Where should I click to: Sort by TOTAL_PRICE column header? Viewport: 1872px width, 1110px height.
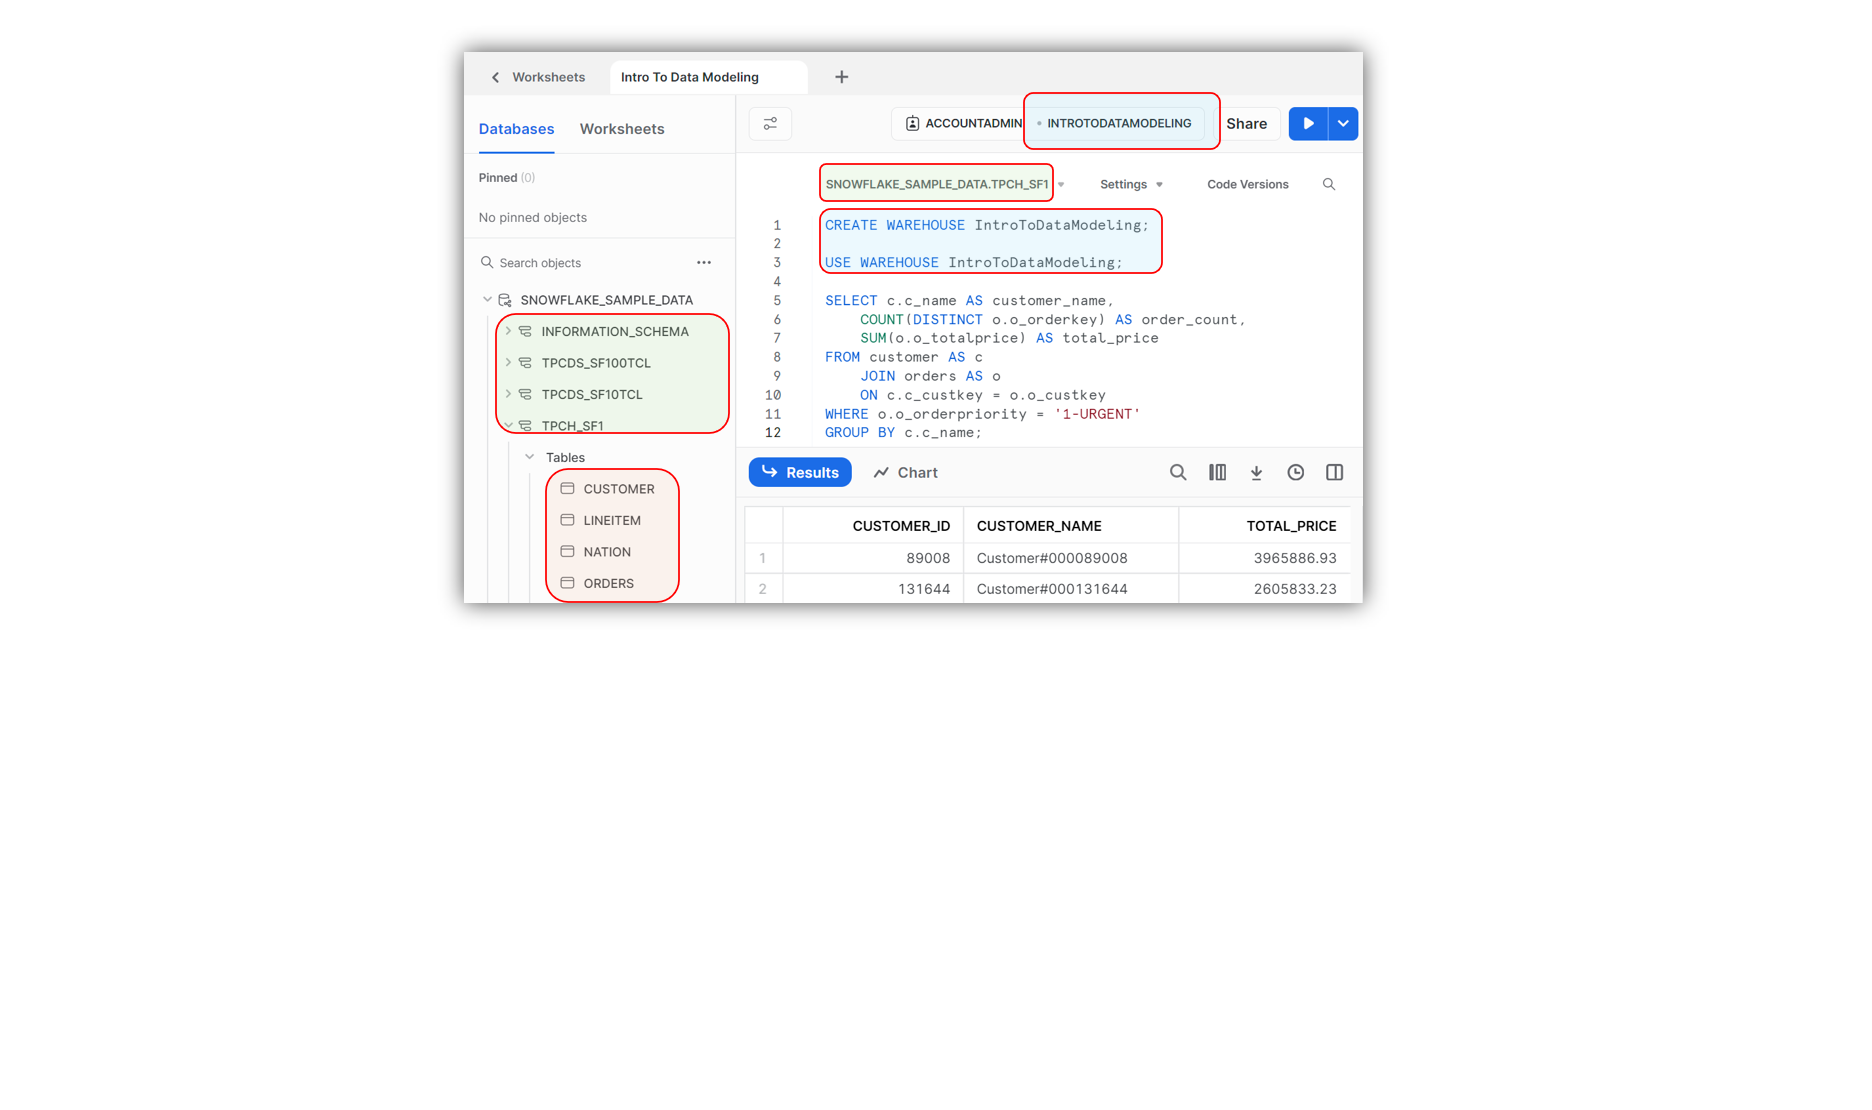pyautogui.click(x=1264, y=526)
